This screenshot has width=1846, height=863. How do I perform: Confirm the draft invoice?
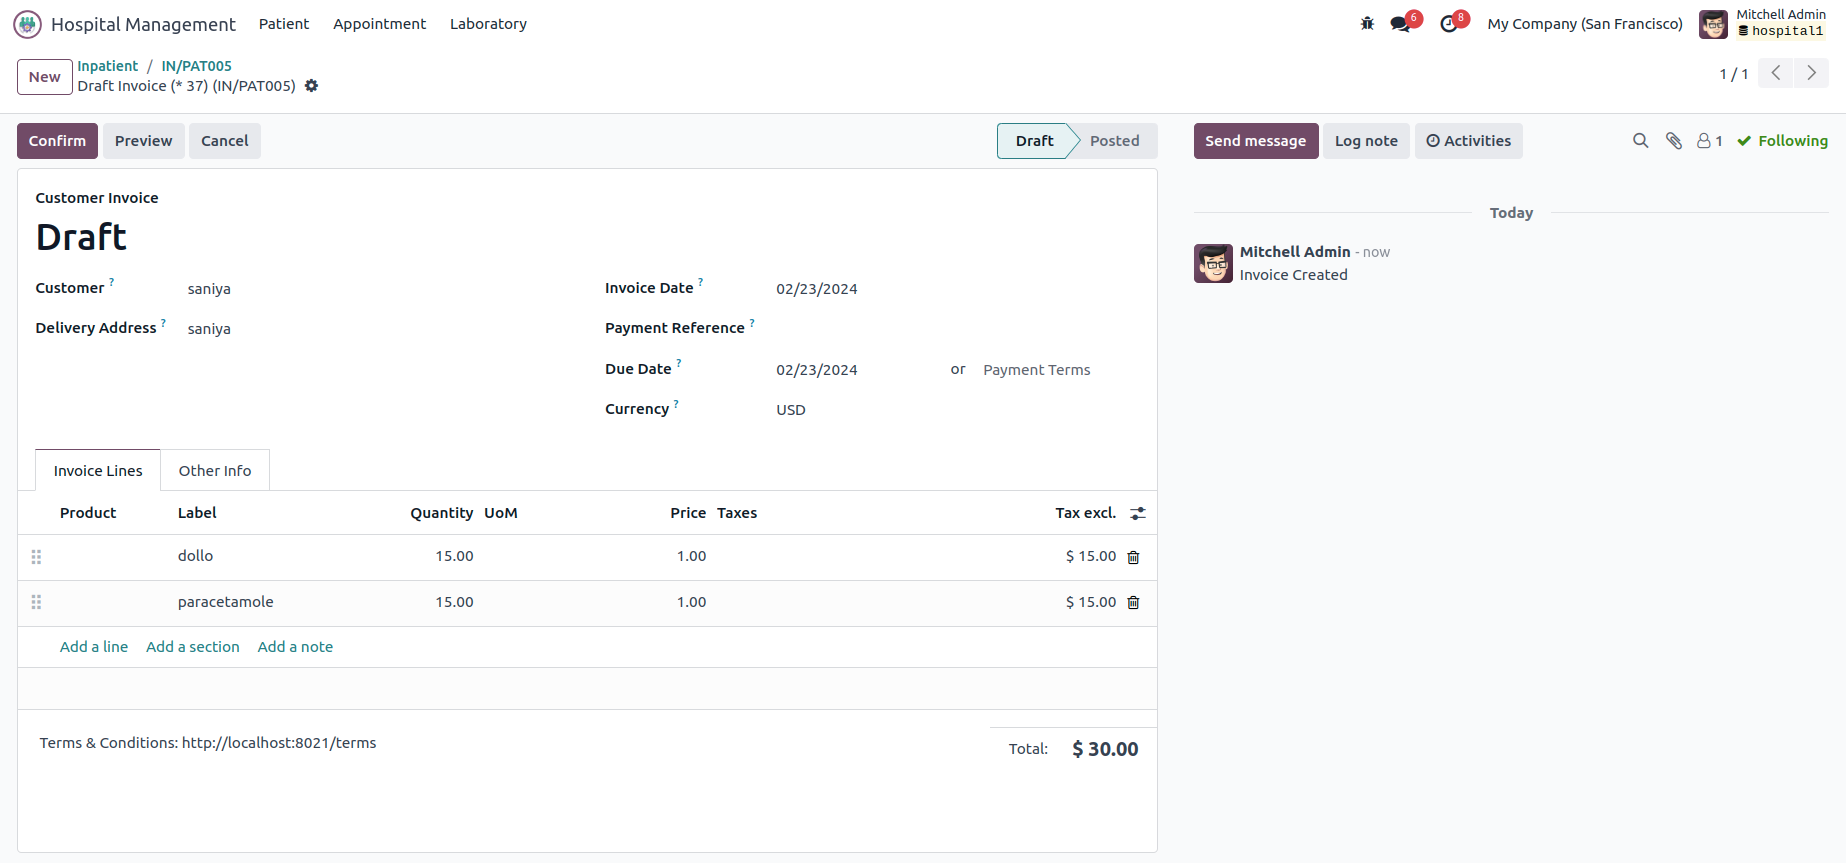[57, 141]
